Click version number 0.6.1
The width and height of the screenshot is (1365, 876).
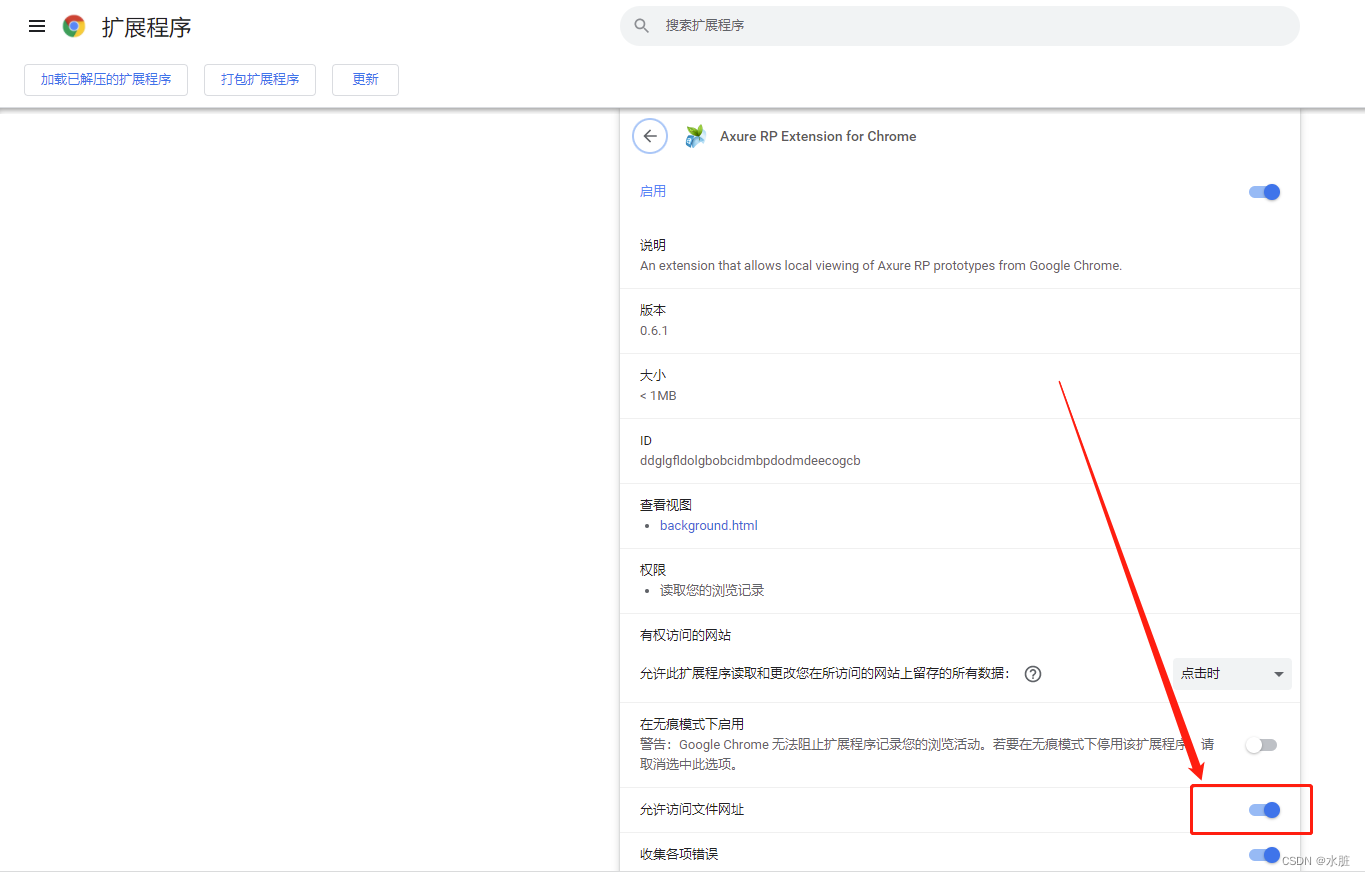coord(654,330)
